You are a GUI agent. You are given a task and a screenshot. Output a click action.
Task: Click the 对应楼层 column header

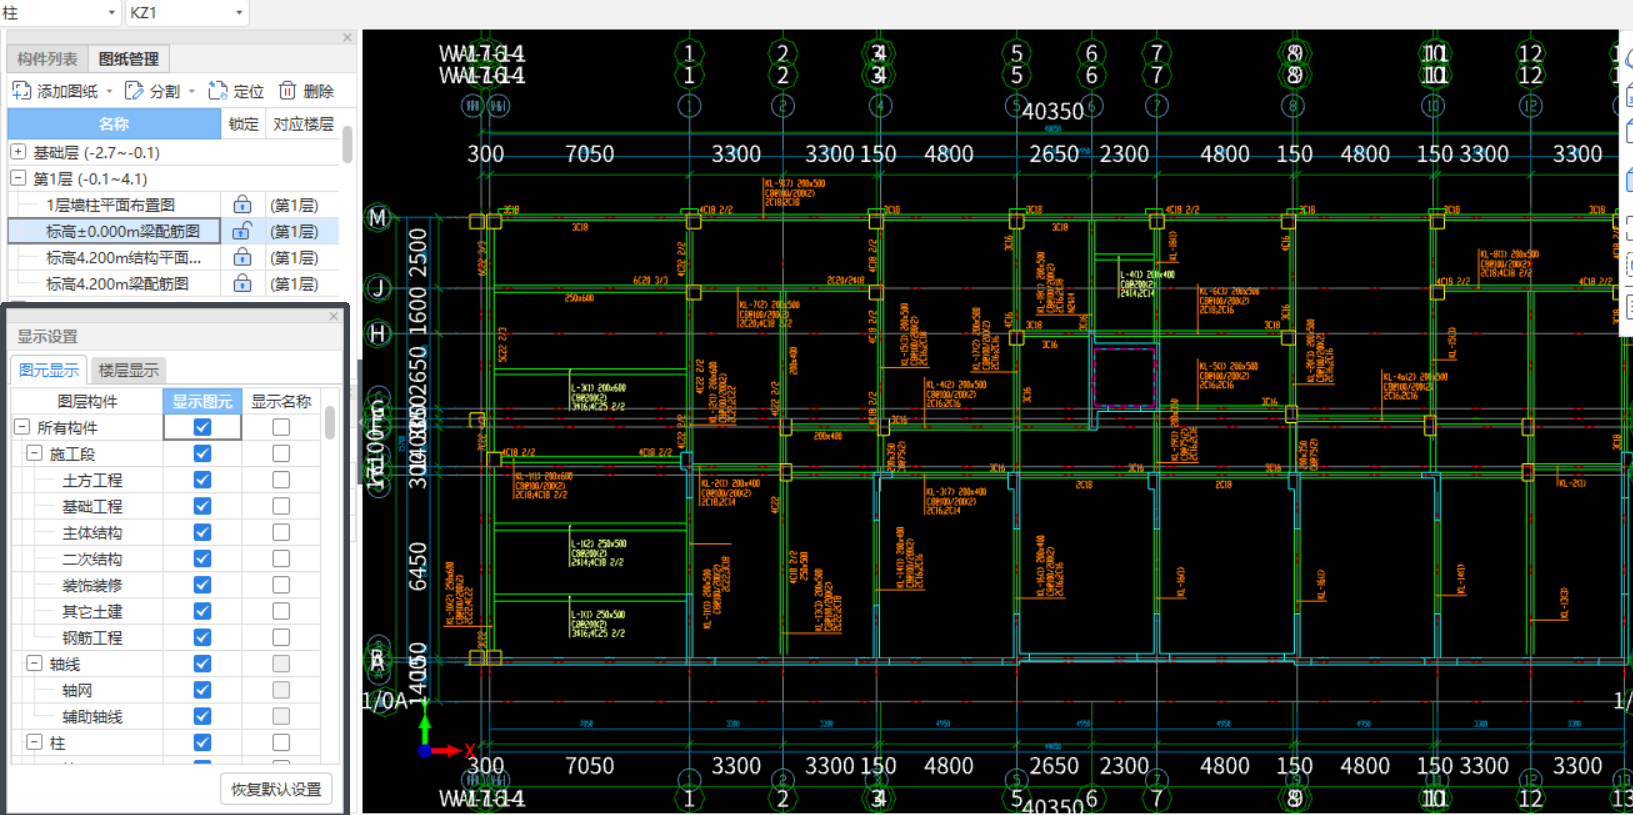pos(303,124)
